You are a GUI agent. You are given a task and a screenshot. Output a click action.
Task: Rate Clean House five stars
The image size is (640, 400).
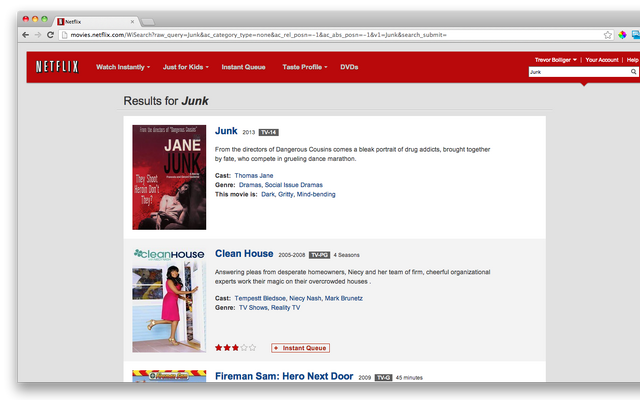click(x=253, y=348)
